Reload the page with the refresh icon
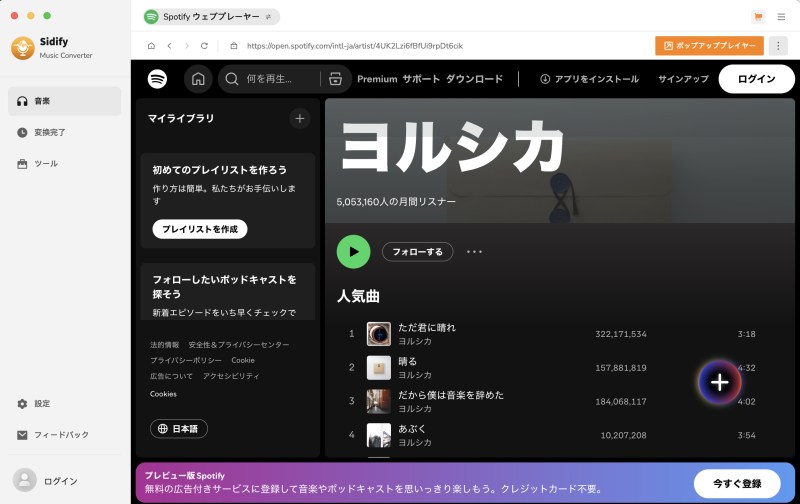The image size is (800, 504). pos(204,46)
